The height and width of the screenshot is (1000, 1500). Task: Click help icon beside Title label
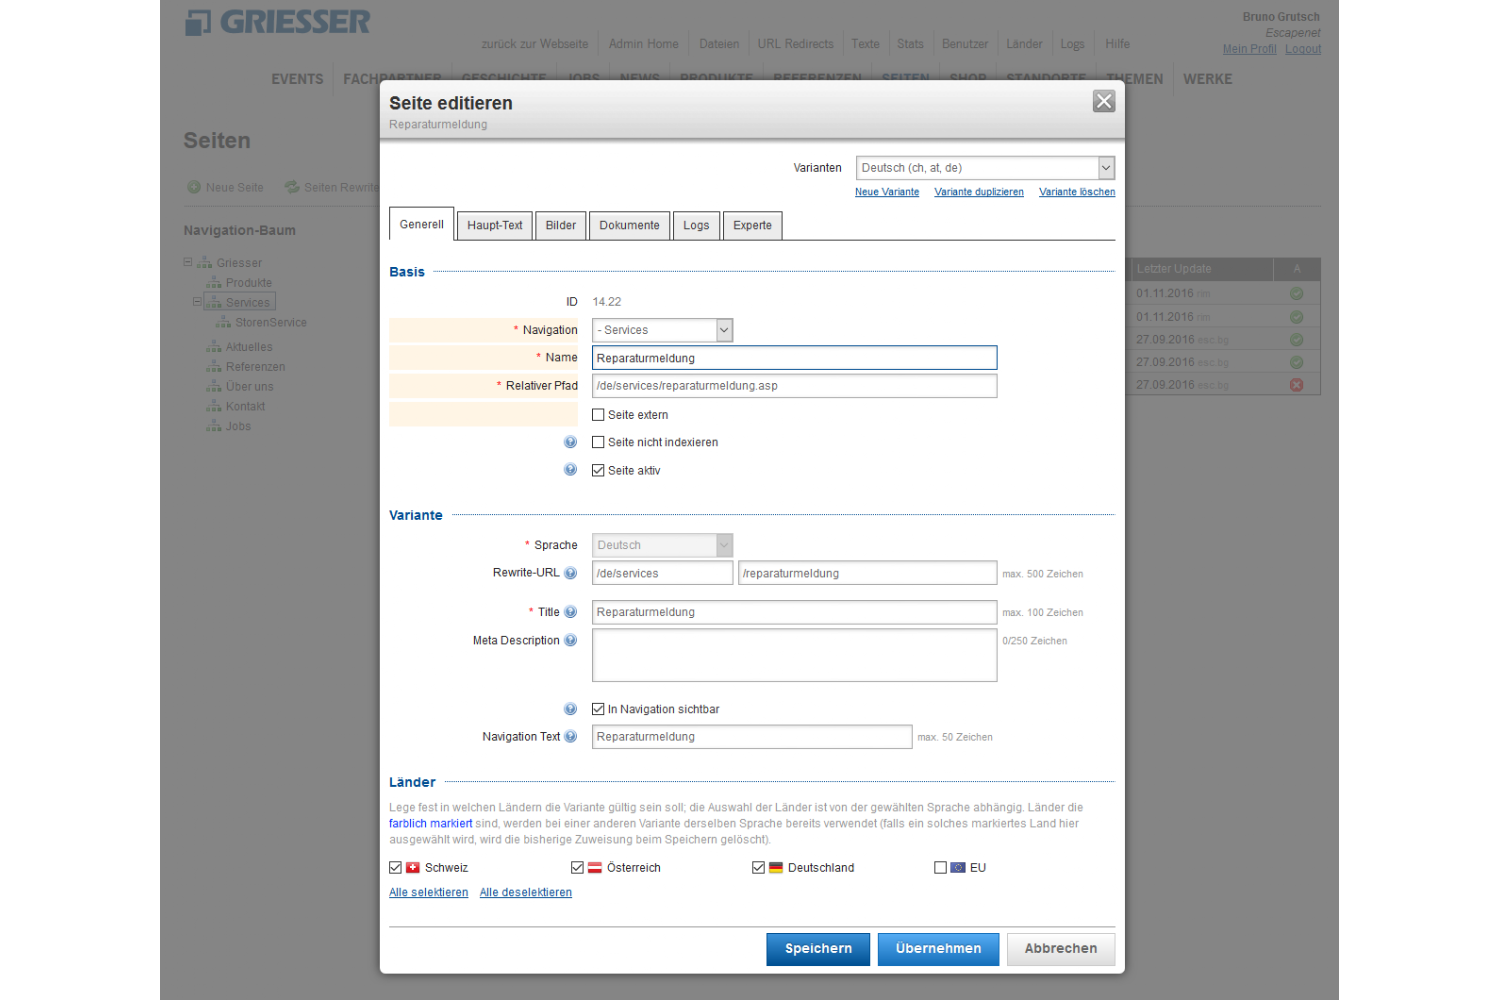(570, 612)
